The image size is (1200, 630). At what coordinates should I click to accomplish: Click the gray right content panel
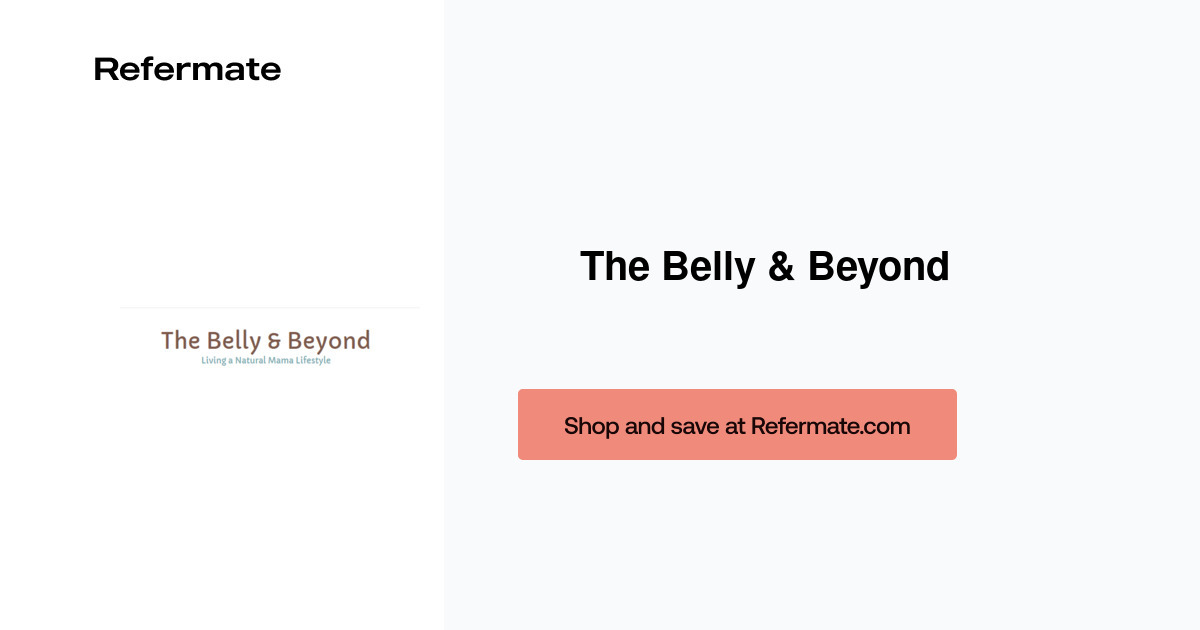822,550
